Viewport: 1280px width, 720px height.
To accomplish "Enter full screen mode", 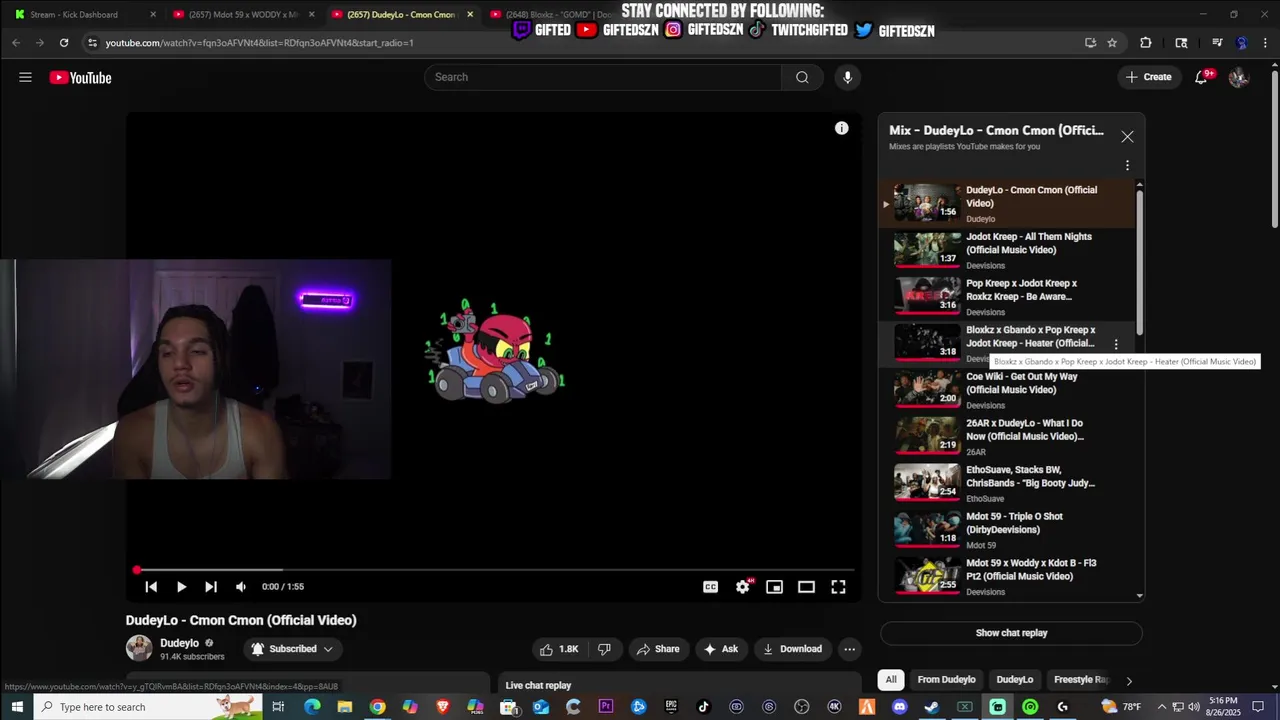I will [x=838, y=587].
